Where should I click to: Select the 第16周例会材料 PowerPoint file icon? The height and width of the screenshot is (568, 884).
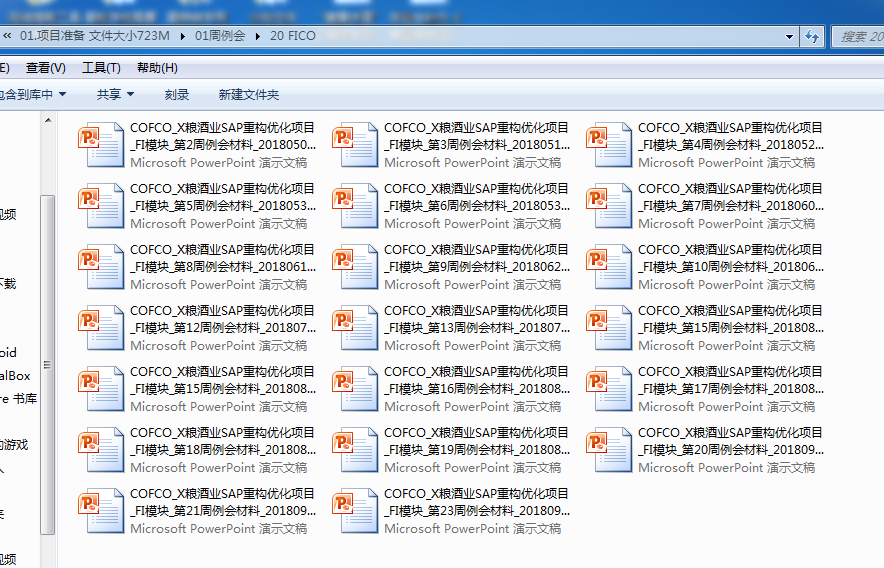tap(355, 388)
